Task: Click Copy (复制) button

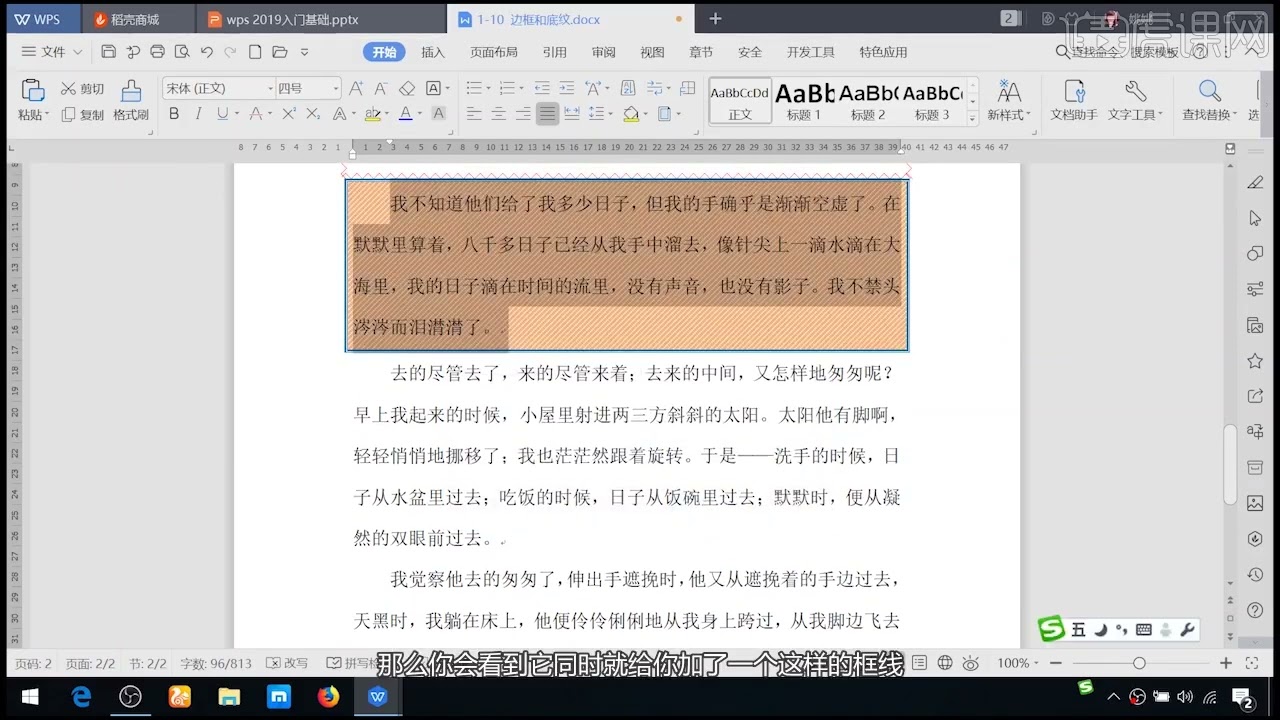Action: pyautogui.click(x=81, y=114)
